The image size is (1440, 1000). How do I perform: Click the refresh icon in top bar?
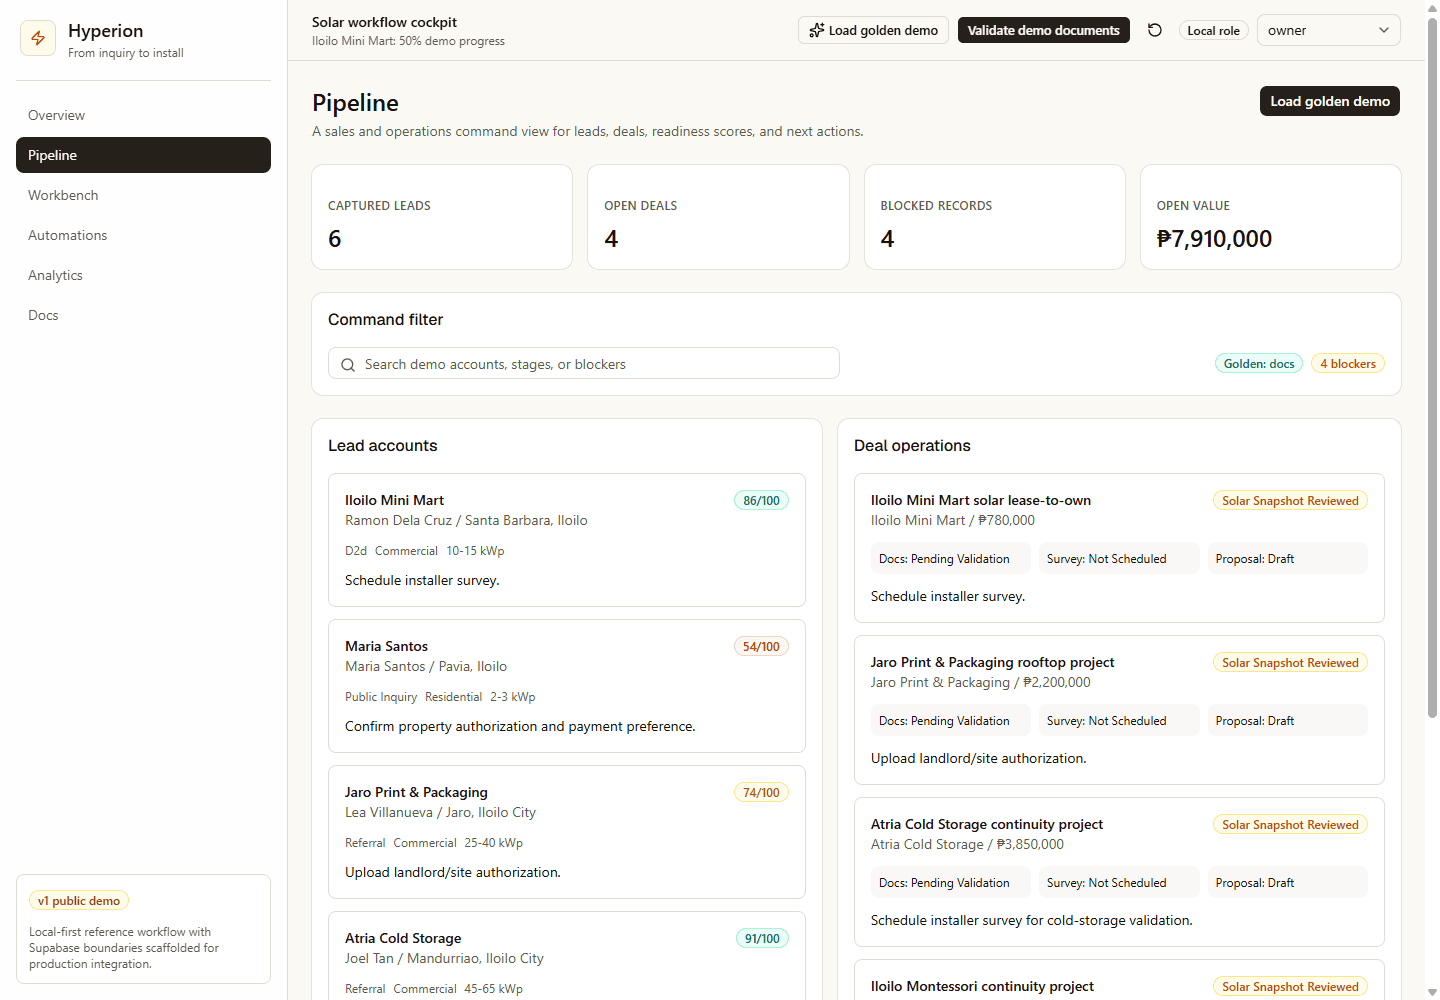(x=1155, y=30)
